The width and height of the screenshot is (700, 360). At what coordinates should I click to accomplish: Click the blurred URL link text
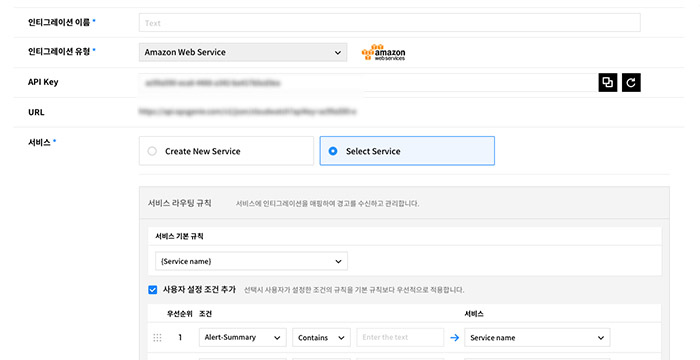tap(247, 112)
